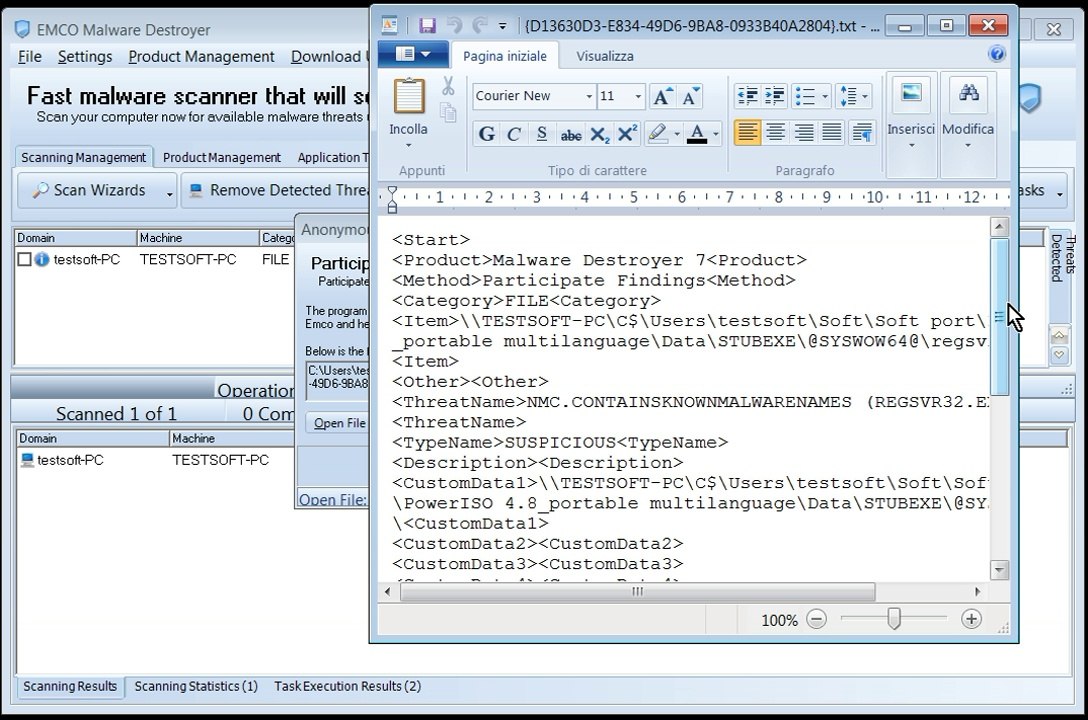The width and height of the screenshot is (1088, 720).
Task: Open the highlight color dropdown arrow
Action: (x=677, y=133)
